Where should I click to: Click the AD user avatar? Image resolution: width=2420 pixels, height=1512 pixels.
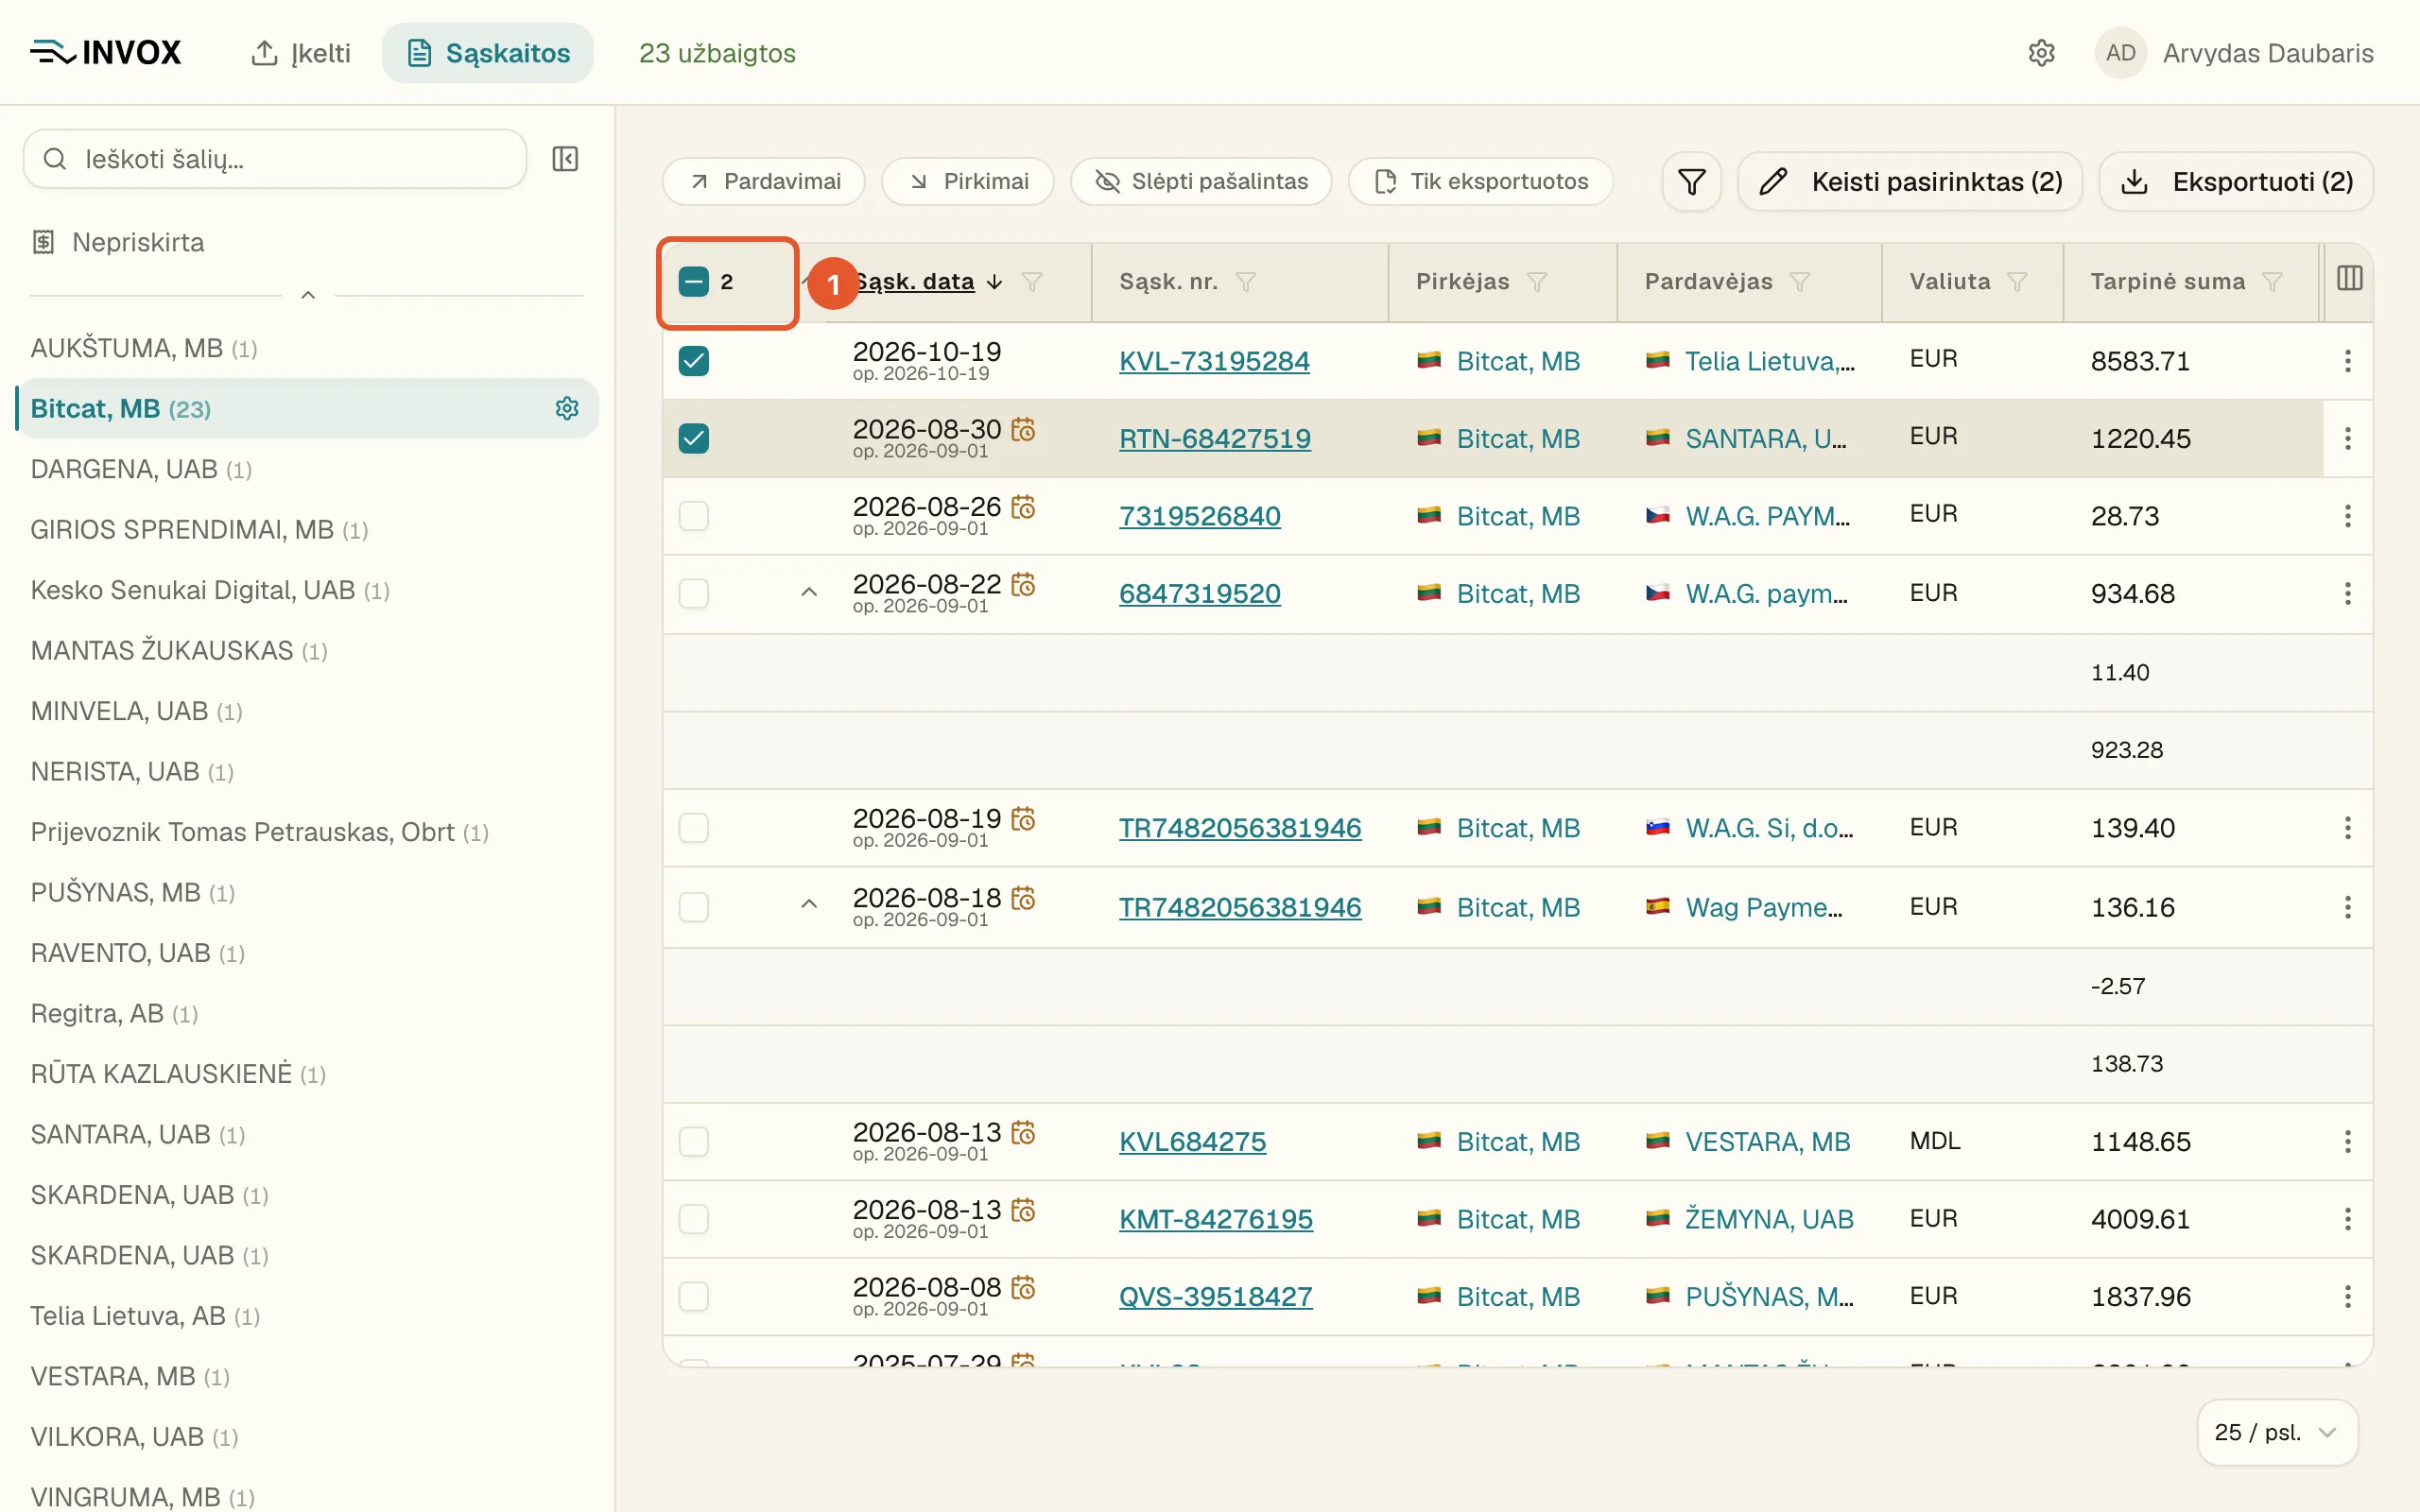tap(2120, 53)
